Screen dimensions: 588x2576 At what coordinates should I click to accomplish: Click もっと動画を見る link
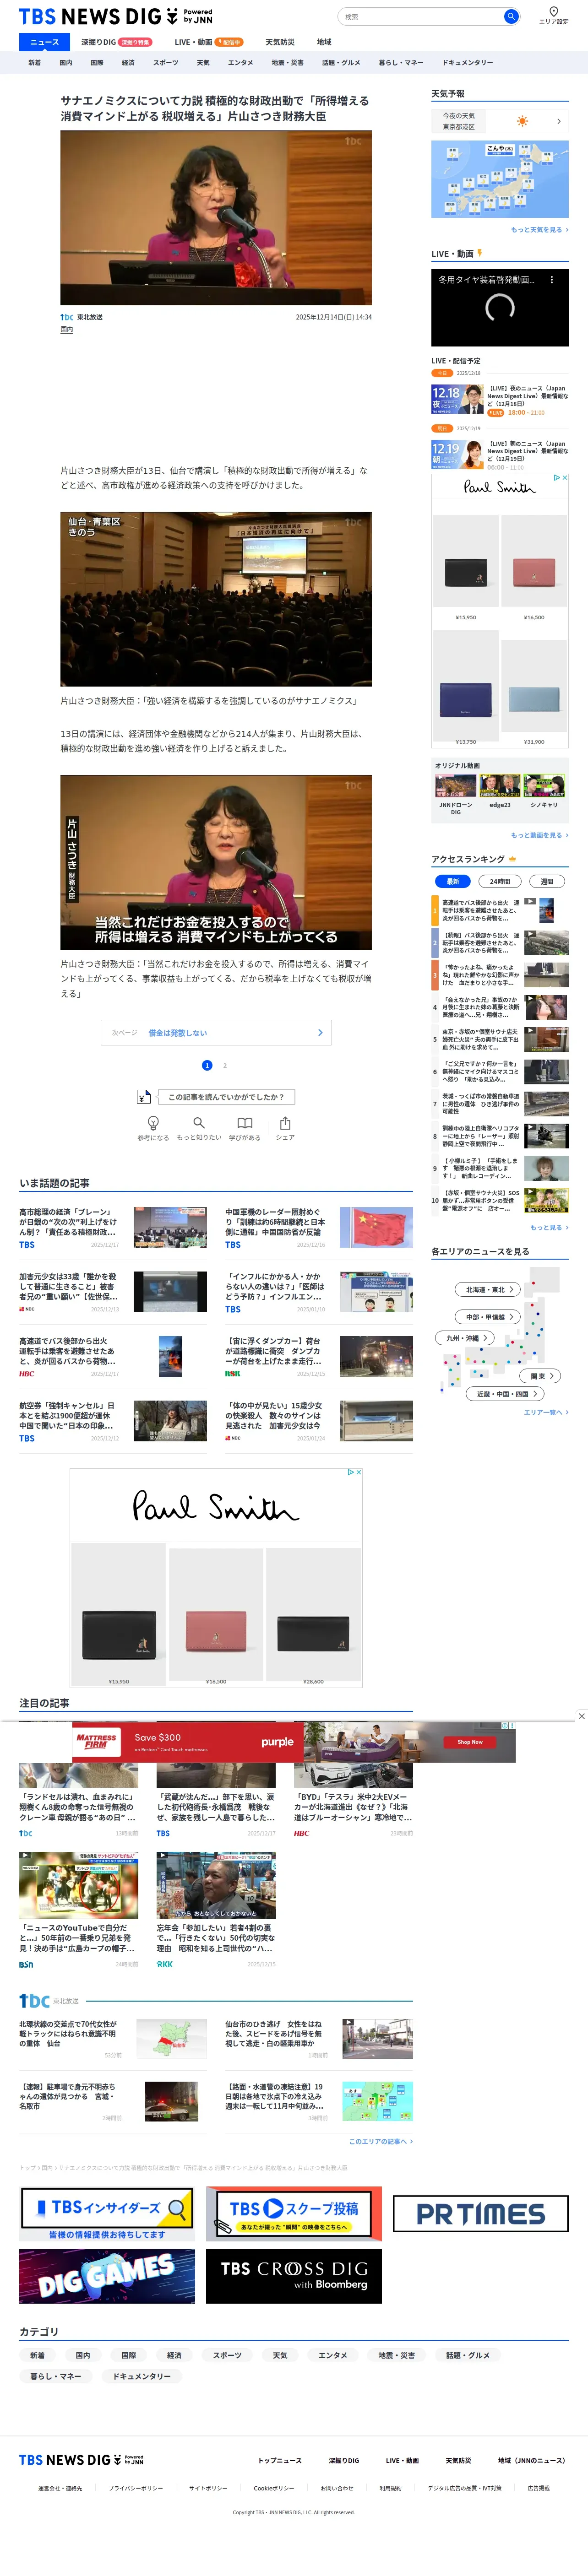539,835
